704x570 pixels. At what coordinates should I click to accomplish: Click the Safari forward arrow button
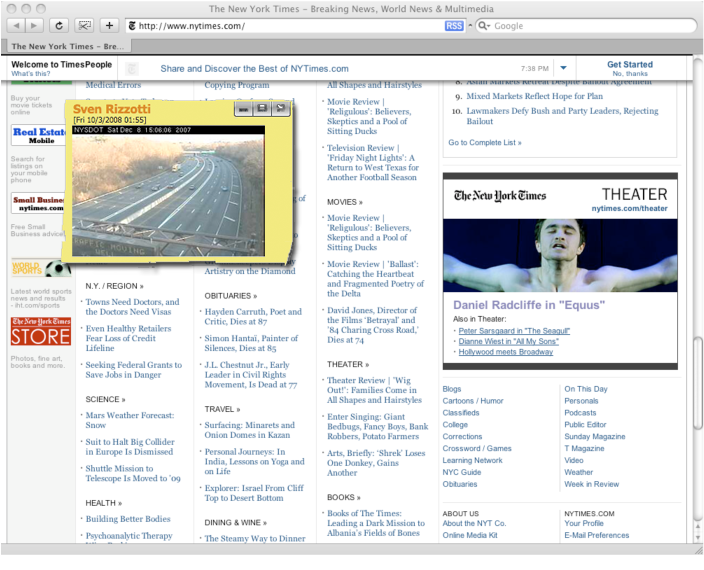point(38,25)
